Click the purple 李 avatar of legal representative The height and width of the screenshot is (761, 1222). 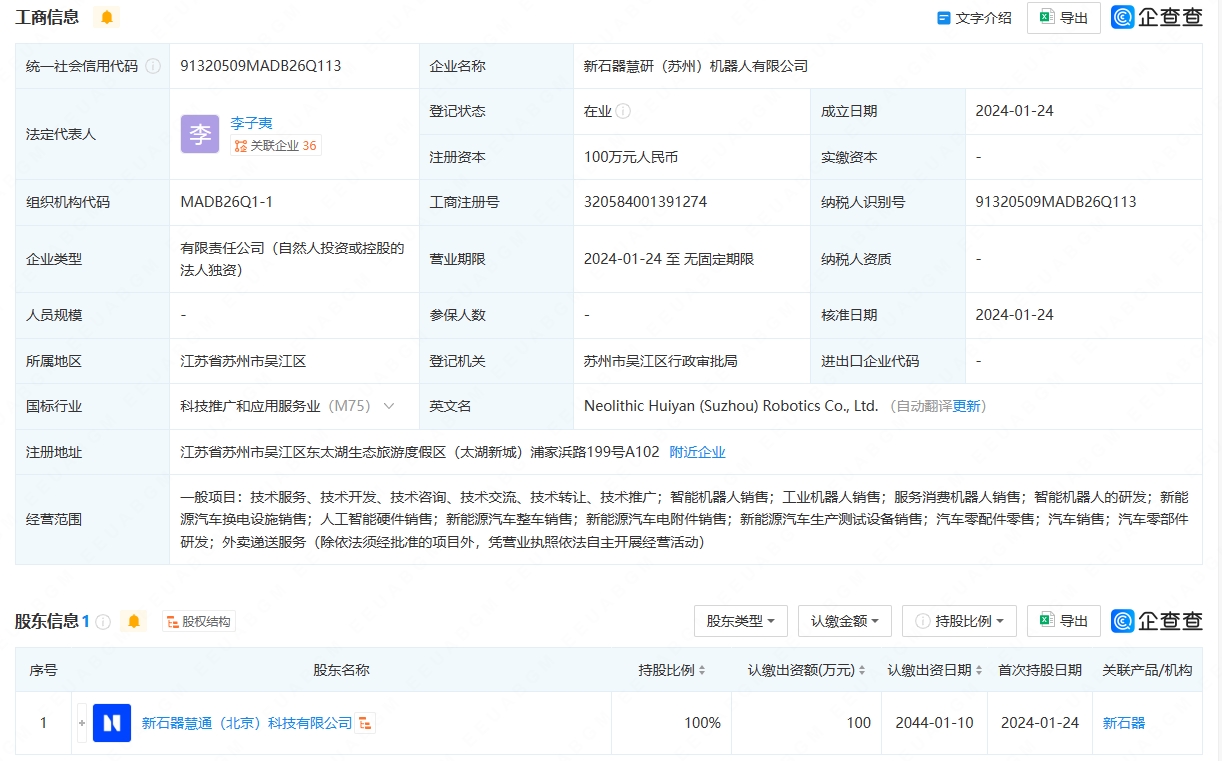(x=200, y=134)
